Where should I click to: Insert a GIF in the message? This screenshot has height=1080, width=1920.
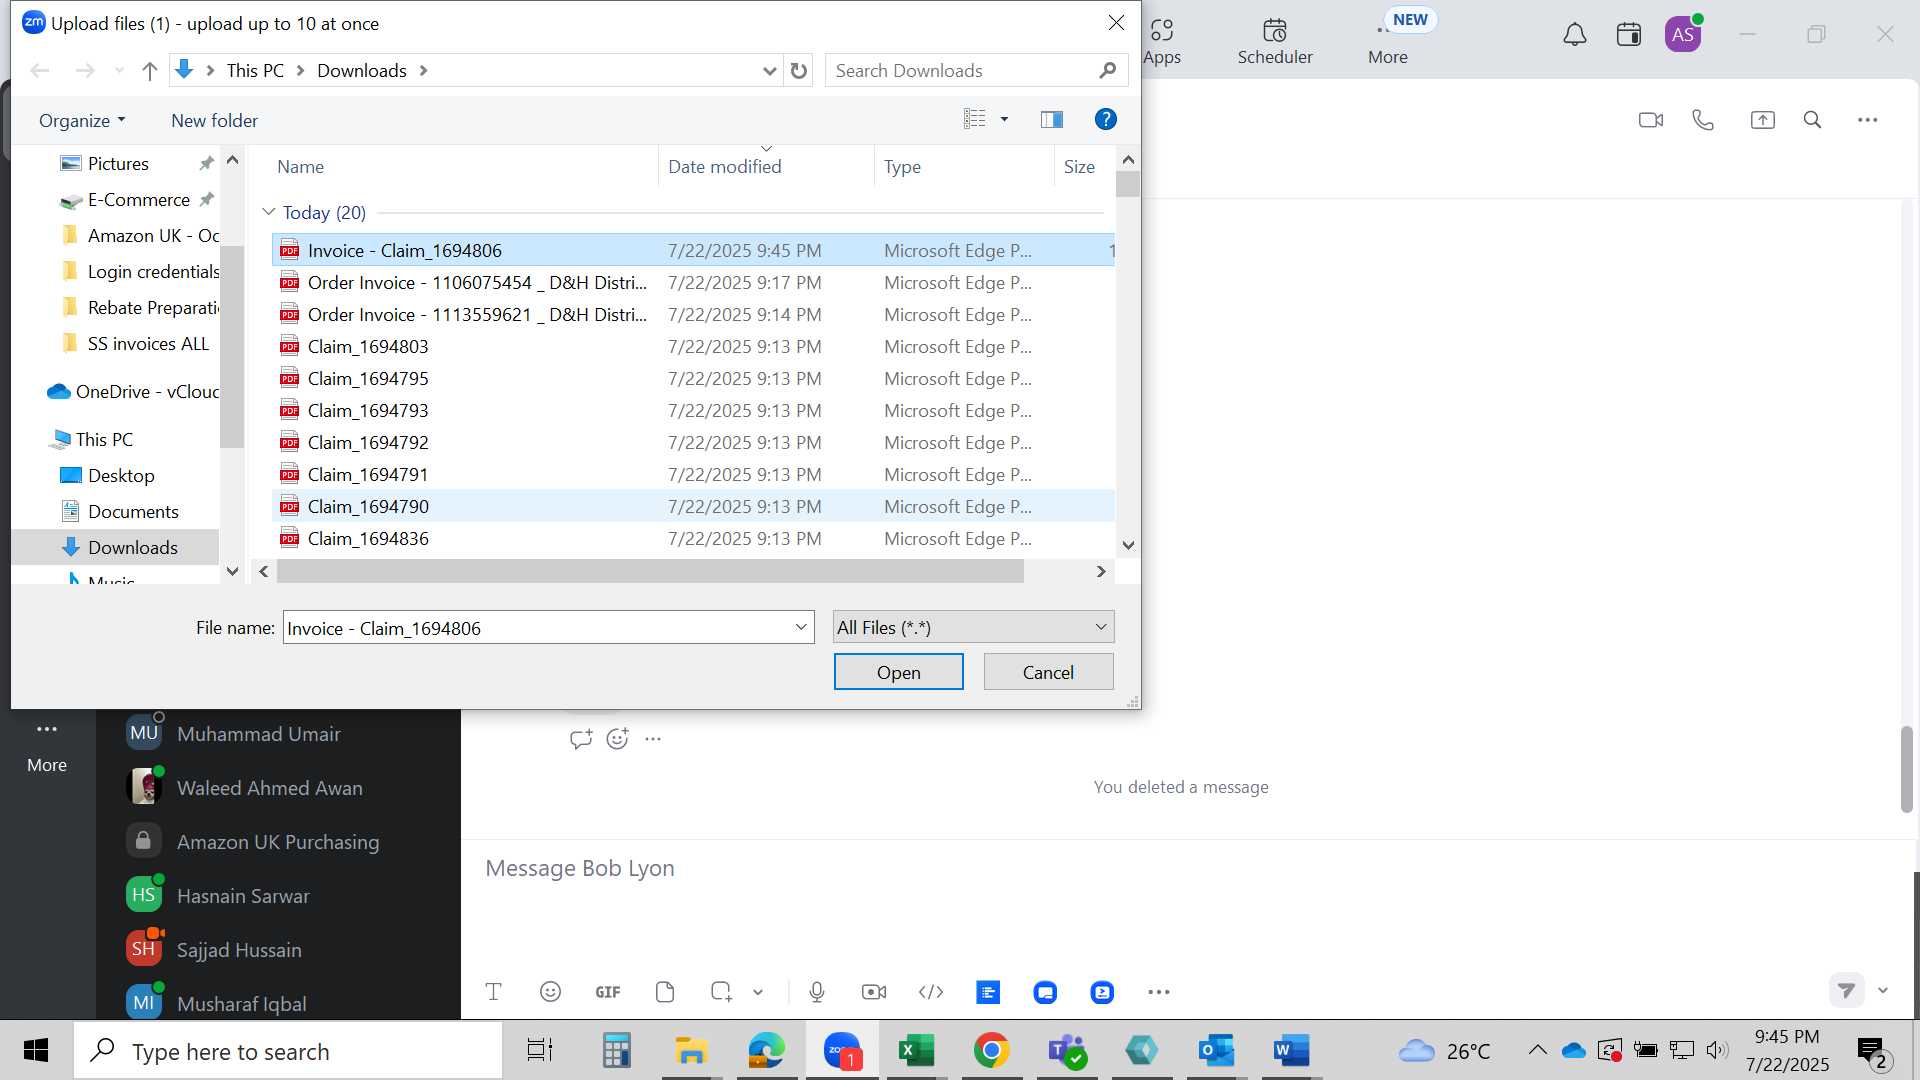[x=608, y=992]
